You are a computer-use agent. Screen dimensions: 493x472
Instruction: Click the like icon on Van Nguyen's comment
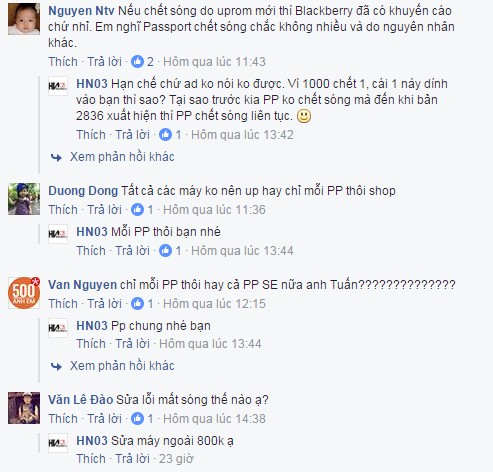pos(137,304)
